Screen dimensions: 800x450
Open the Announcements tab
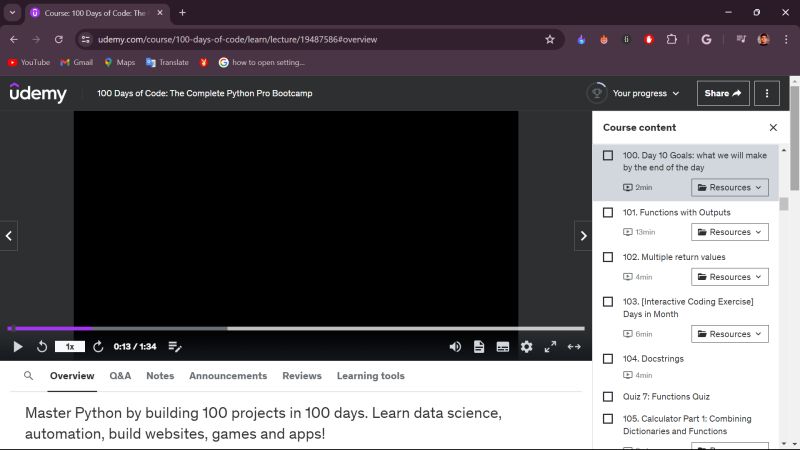(228, 376)
